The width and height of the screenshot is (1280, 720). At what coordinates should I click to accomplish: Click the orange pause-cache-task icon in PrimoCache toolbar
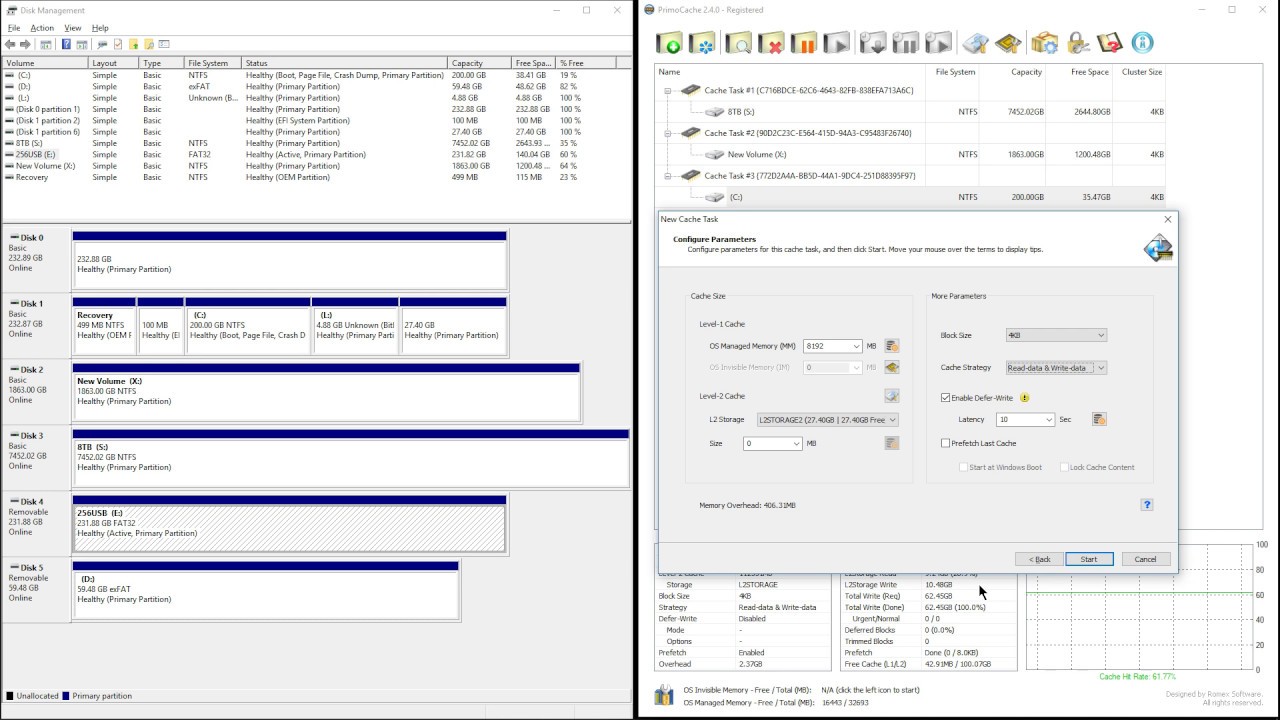click(804, 43)
